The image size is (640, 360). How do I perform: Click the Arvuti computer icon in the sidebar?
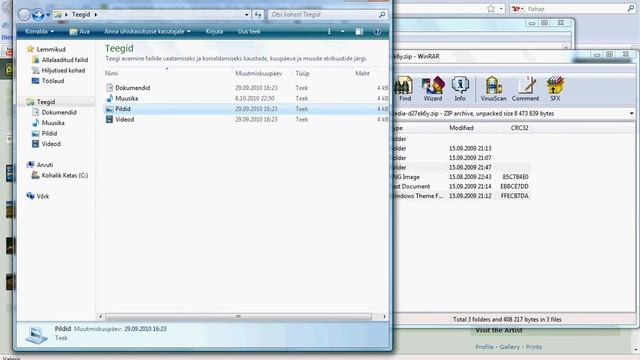coord(30,164)
